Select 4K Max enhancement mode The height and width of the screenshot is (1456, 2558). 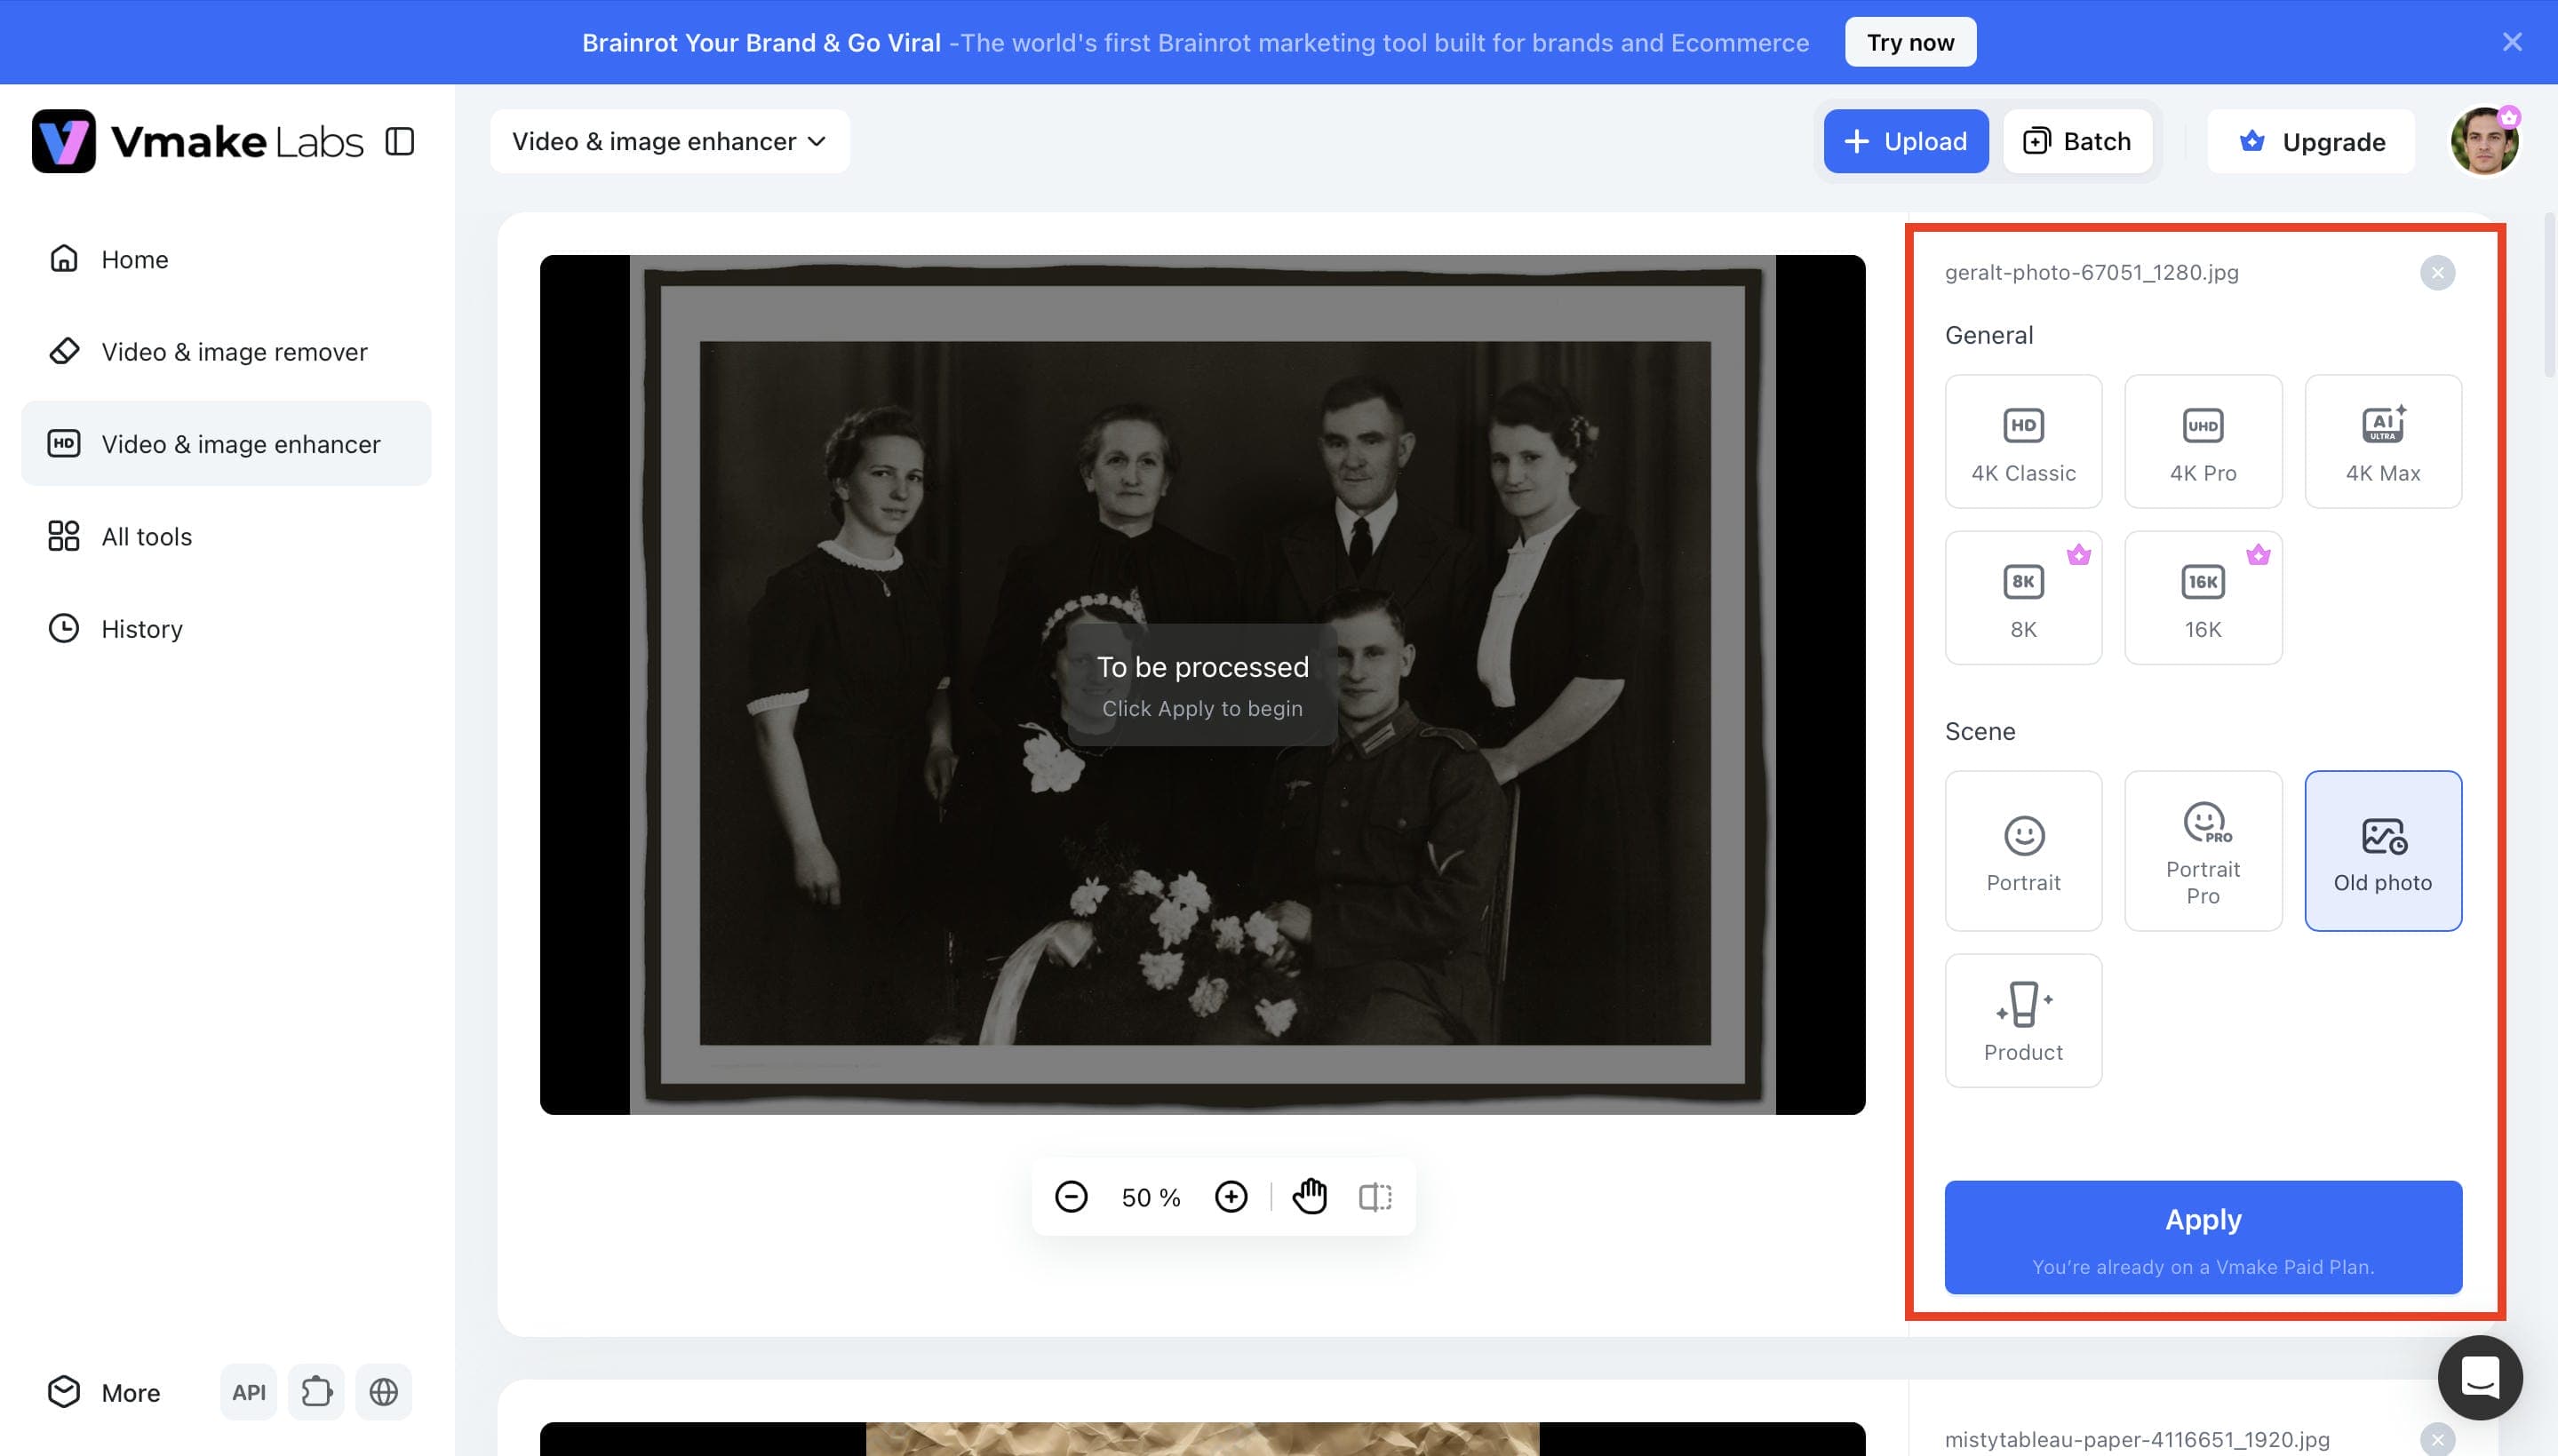click(x=2384, y=441)
